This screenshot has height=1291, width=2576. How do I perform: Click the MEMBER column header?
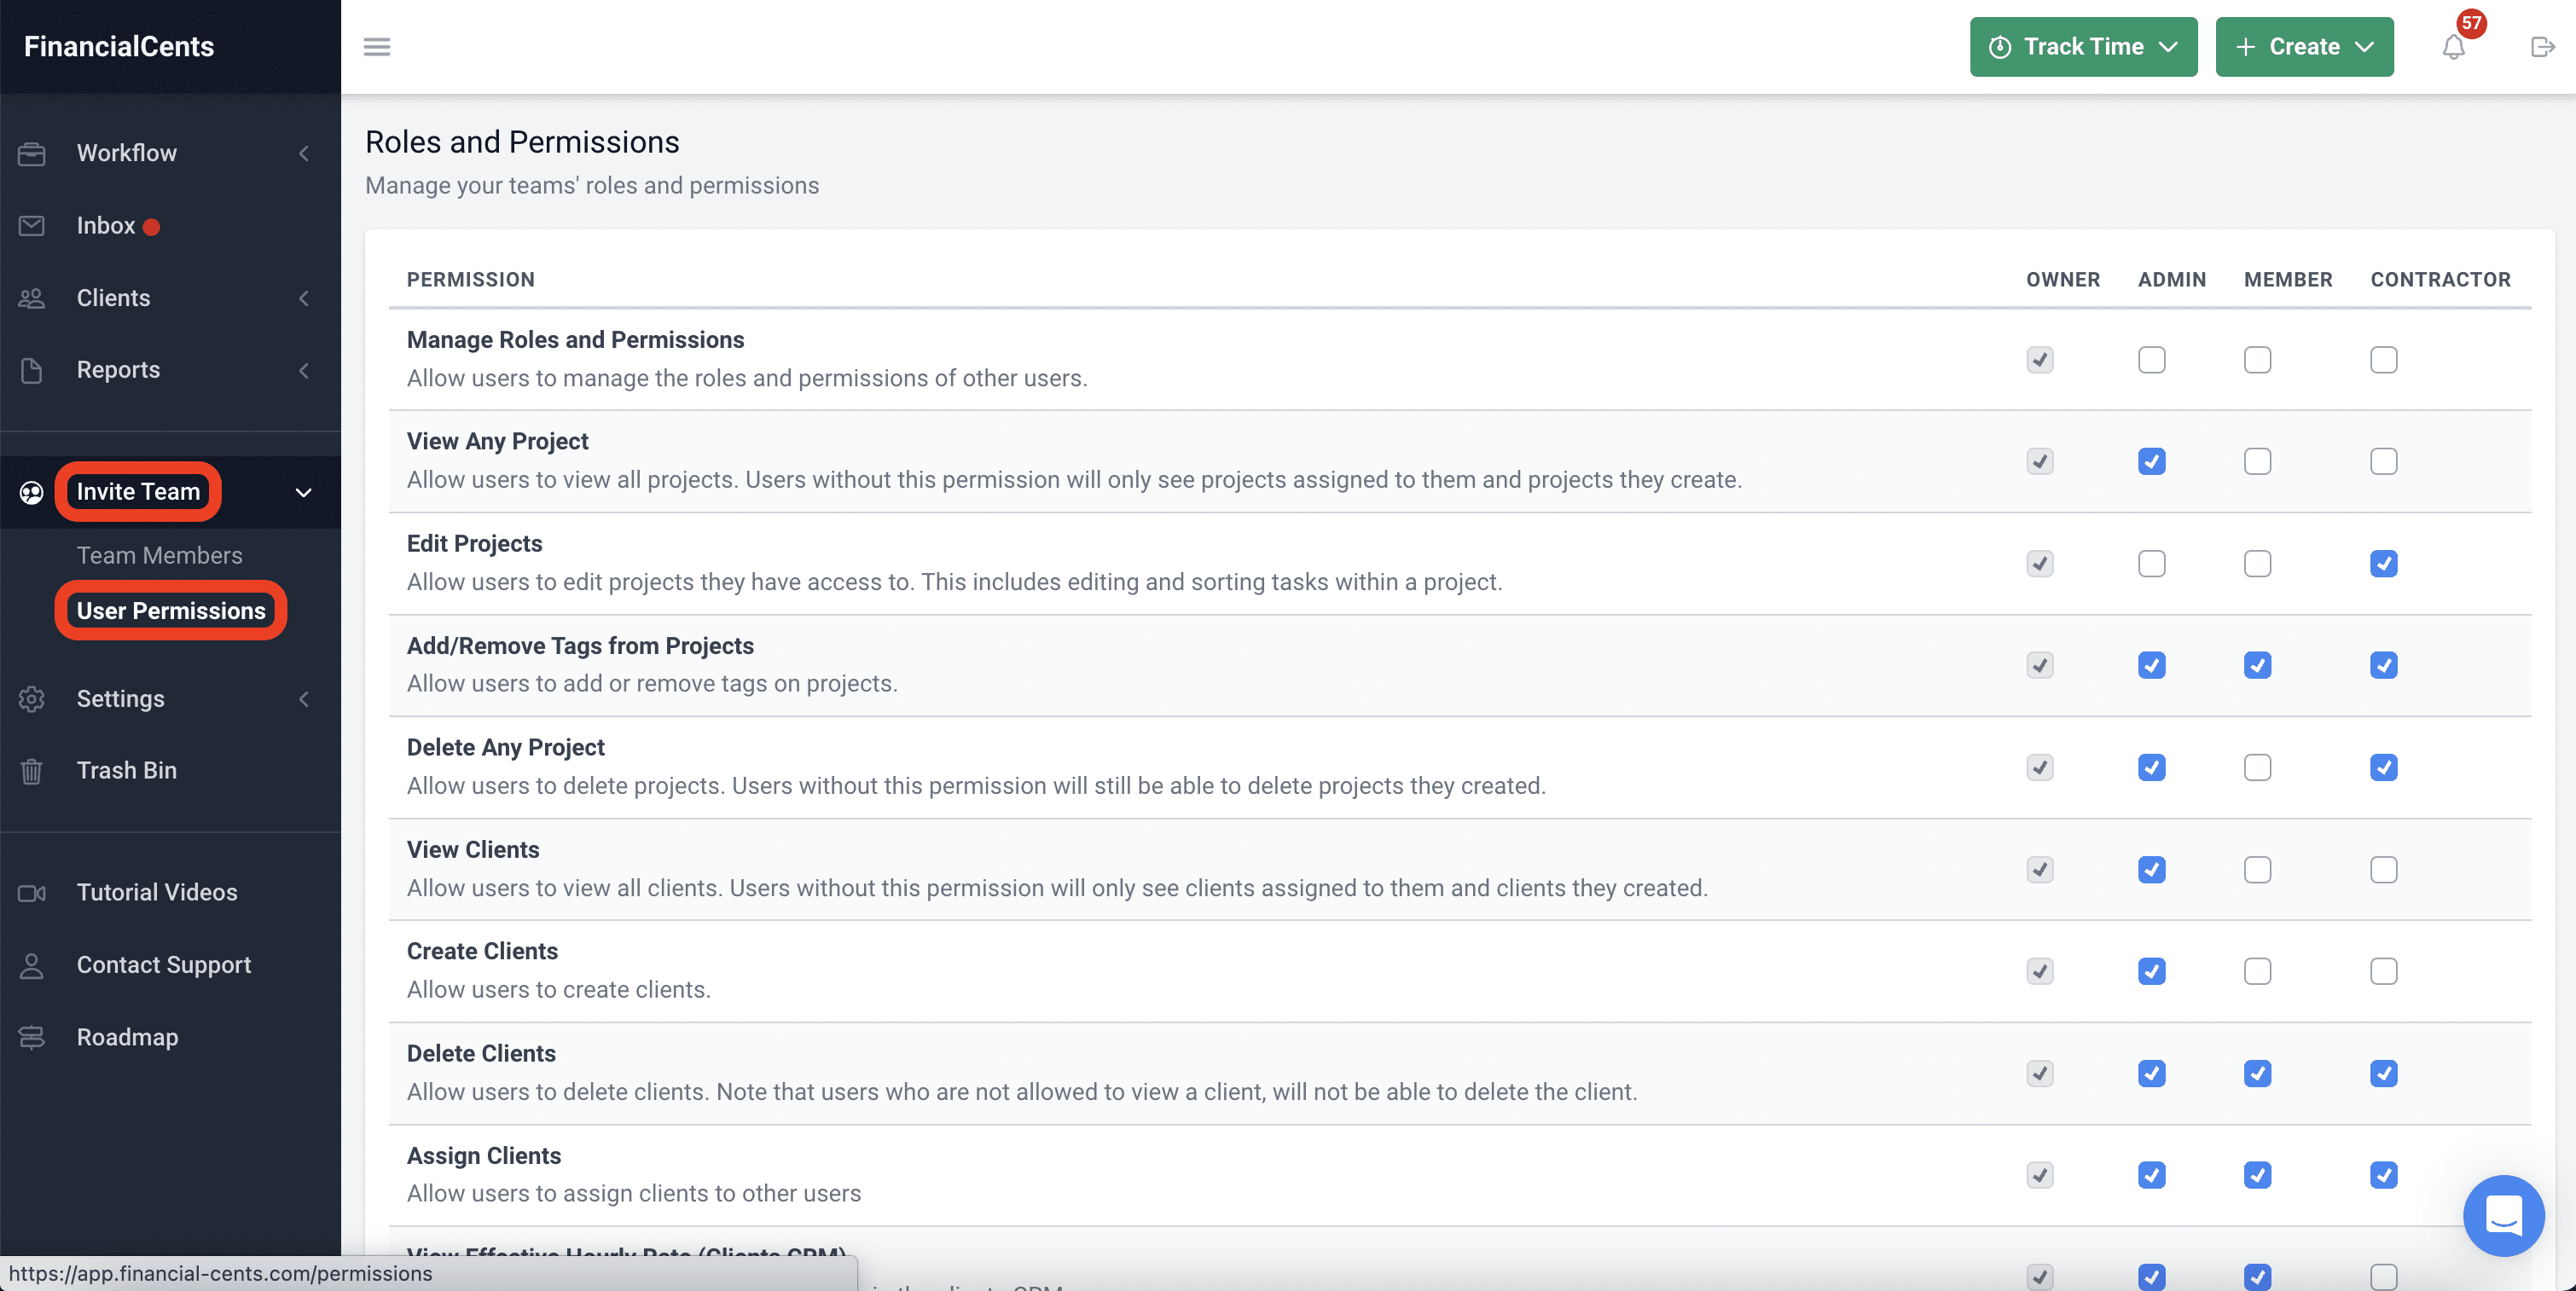2288,280
